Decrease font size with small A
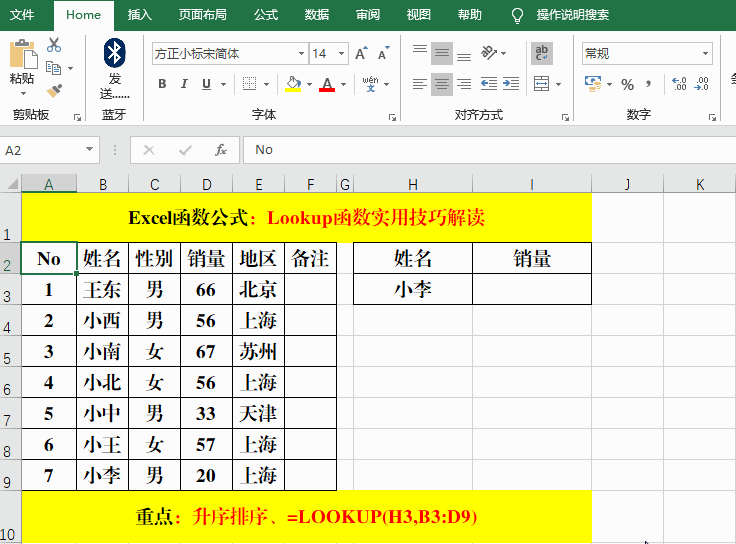Viewport: 736px width, 544px height. point(383,54)
